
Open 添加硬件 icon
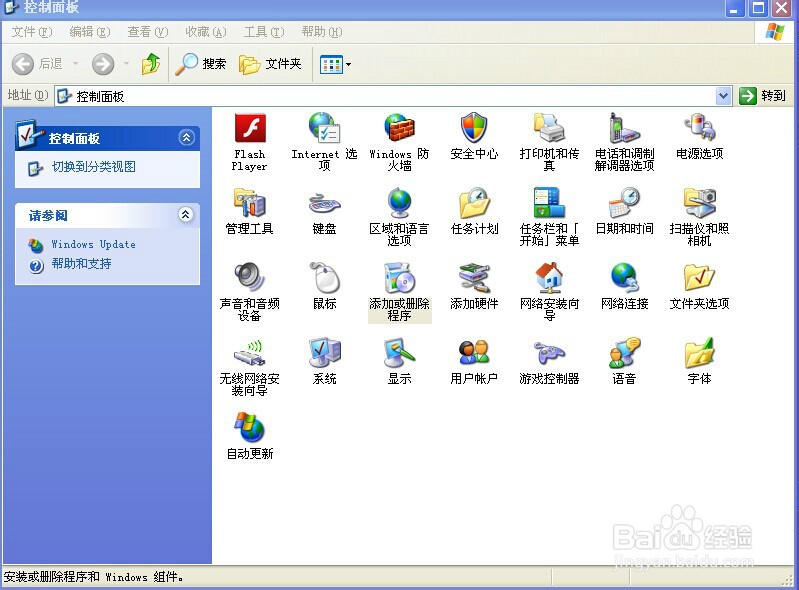pyautogui.click(x=474, y=278)
